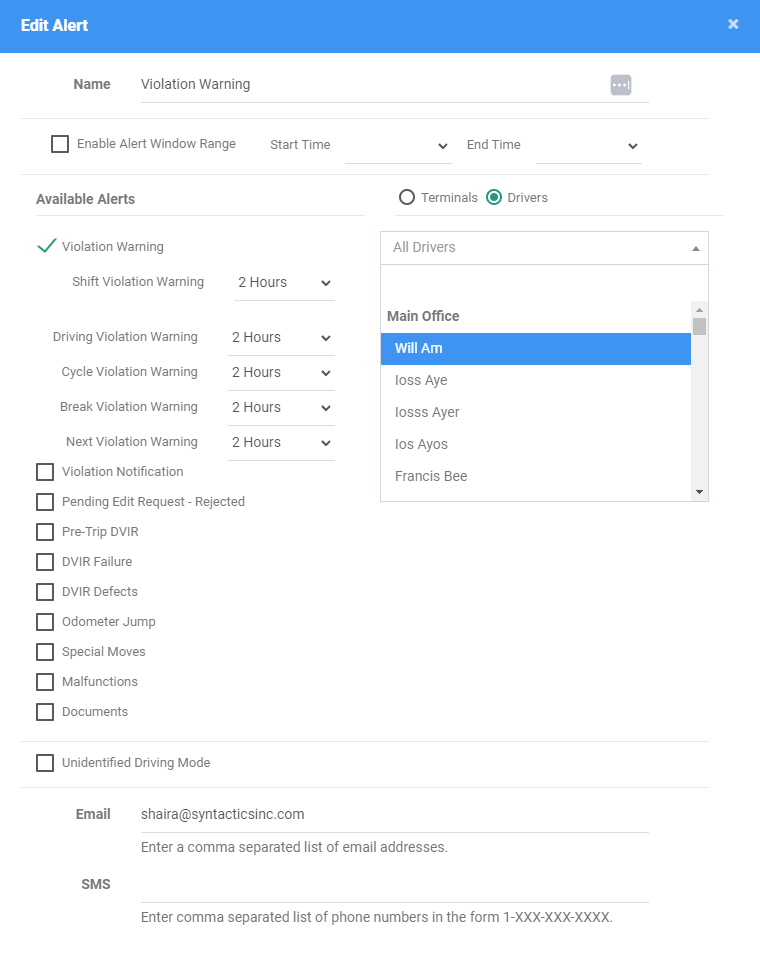Click the driver list scroll up arrow
This screenshot has height=956, width=760.
(700, 310)
